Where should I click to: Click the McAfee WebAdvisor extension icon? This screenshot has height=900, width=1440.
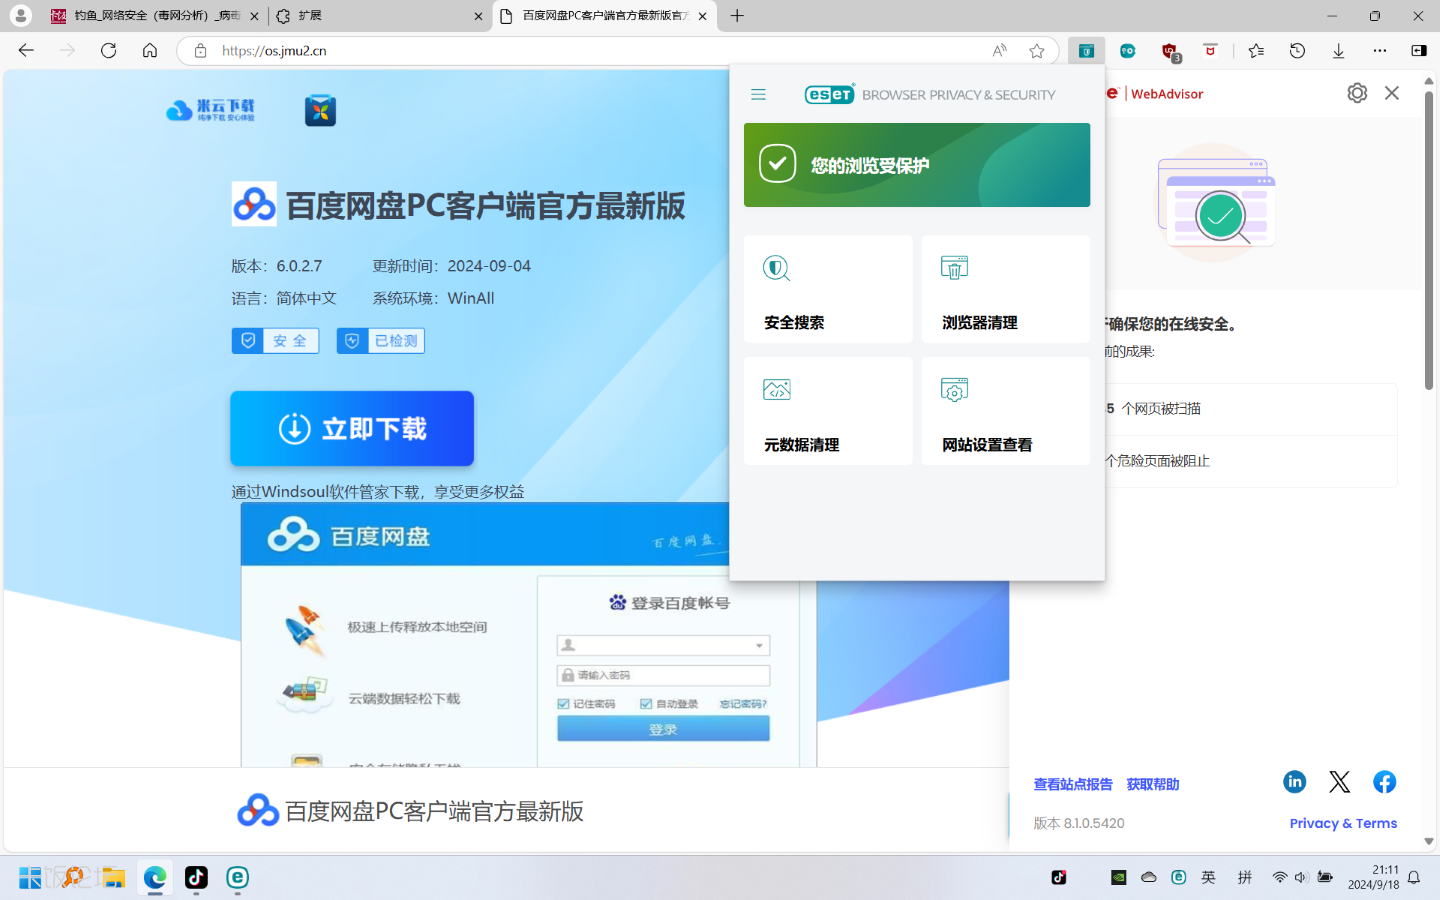click(1210, 51)
